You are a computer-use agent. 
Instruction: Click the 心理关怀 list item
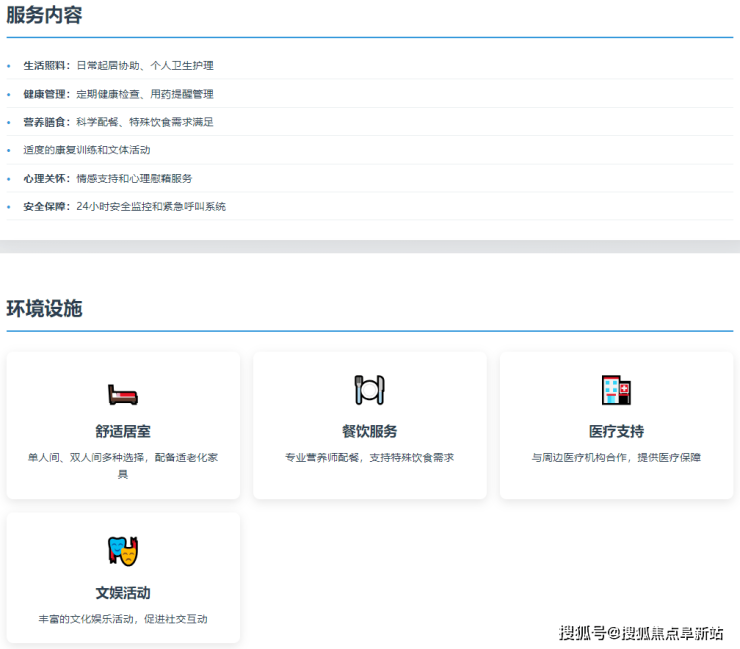108,178
